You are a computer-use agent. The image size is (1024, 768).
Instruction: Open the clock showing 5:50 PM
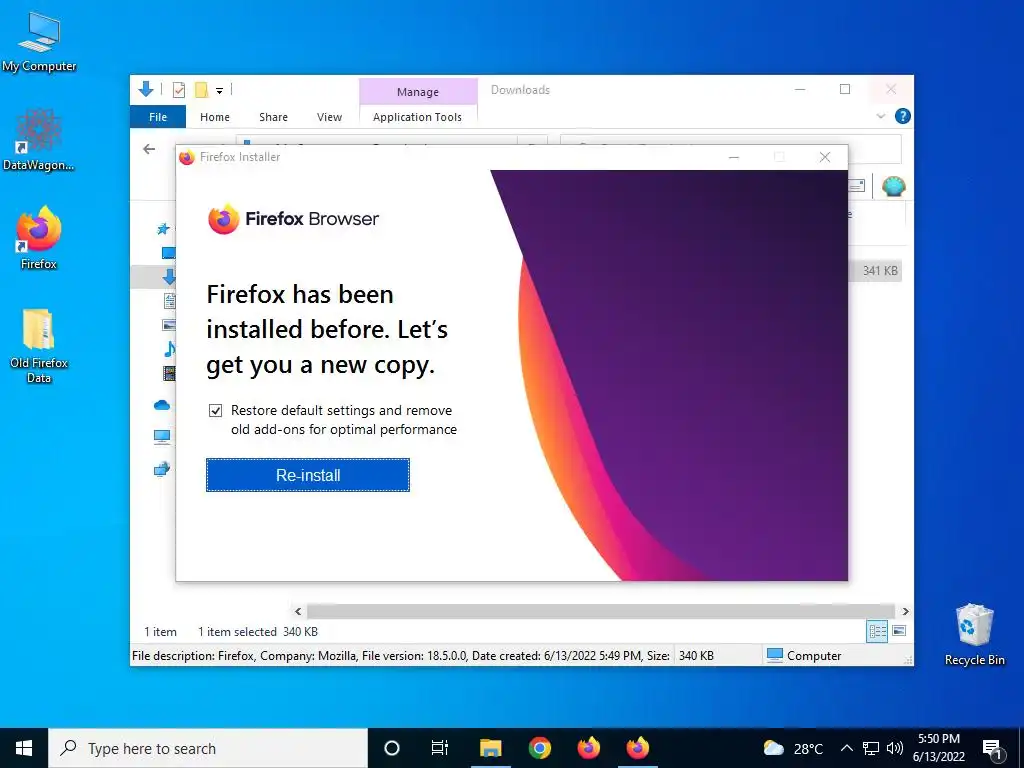[938, 748]
